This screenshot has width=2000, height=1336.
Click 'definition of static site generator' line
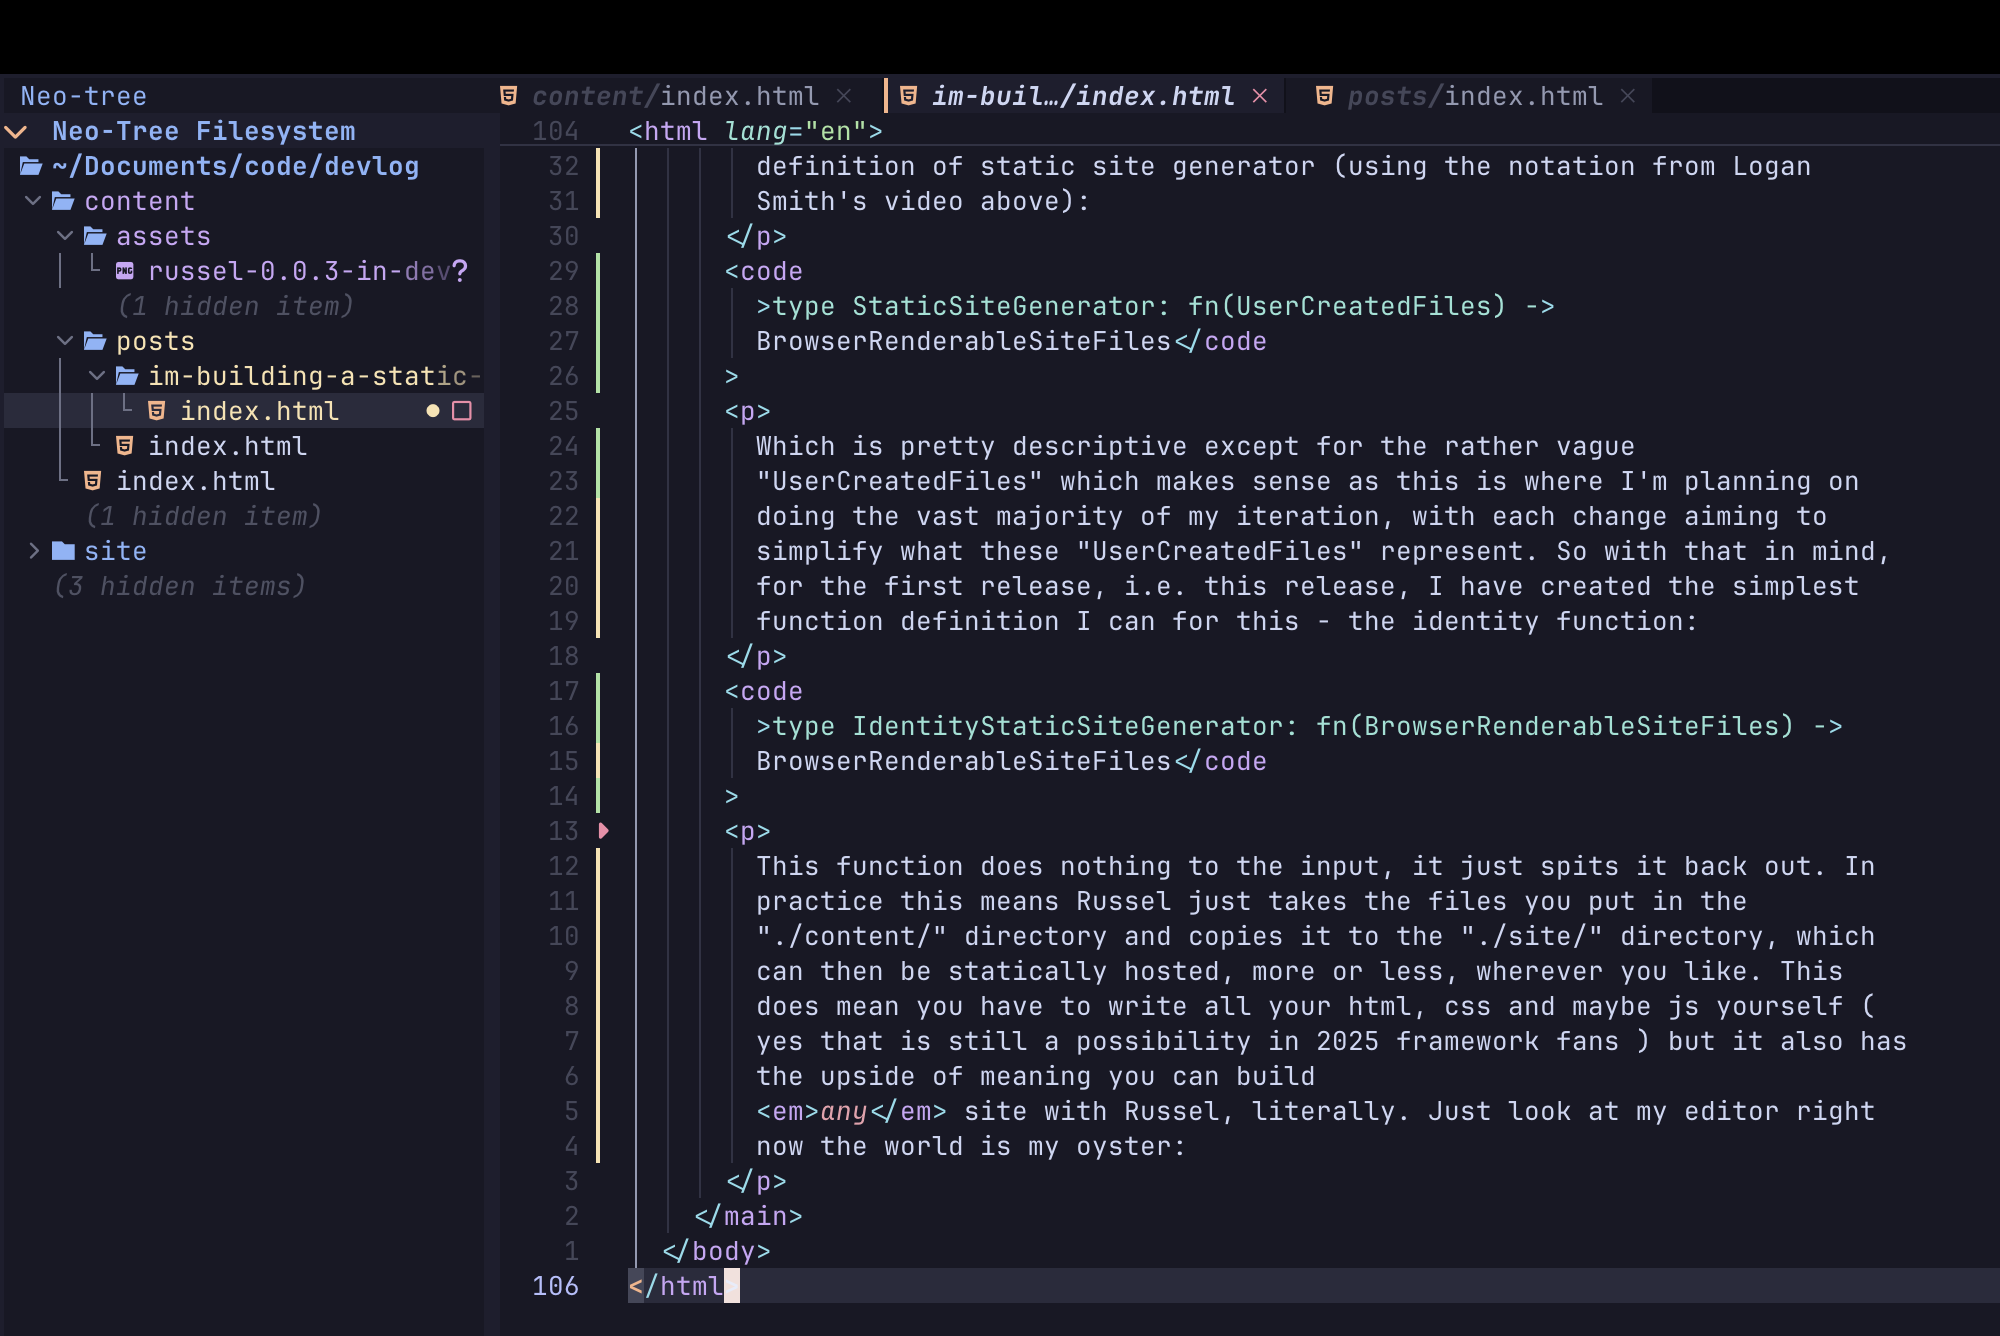1283,166
